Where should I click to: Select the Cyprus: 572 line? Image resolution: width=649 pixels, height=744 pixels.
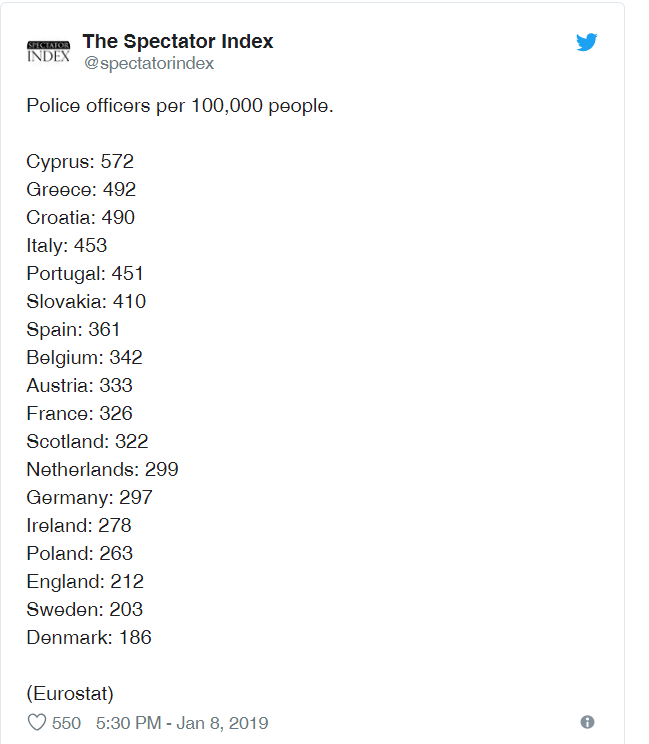click(80, 161)
